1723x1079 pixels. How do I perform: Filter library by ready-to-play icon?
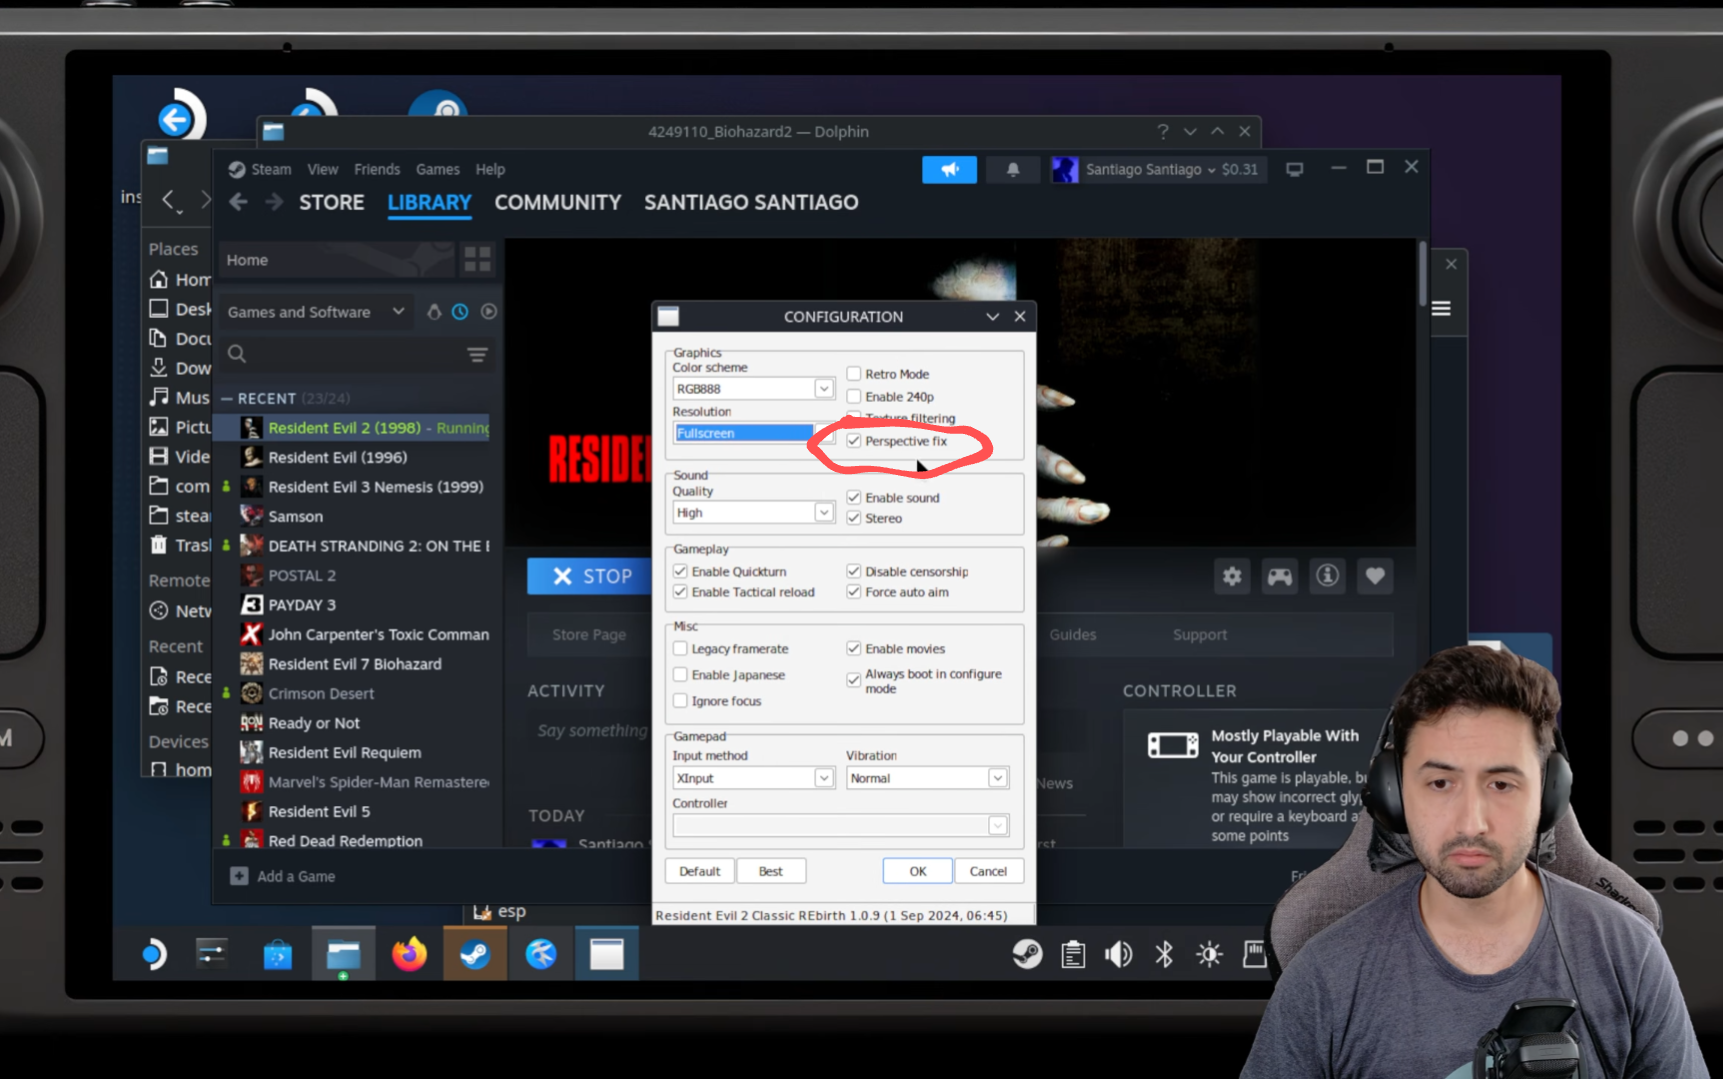point(488,312)
